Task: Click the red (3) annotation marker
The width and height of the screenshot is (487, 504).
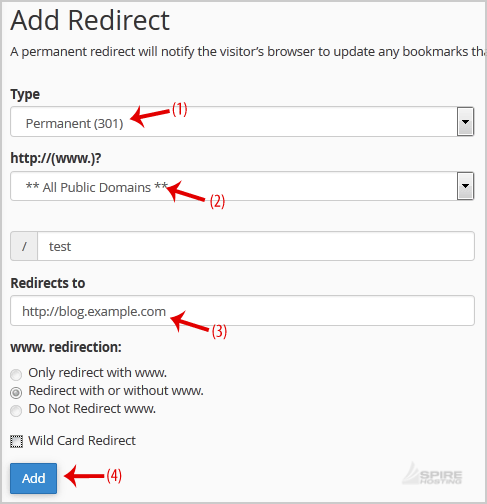Action: (219, 331)
